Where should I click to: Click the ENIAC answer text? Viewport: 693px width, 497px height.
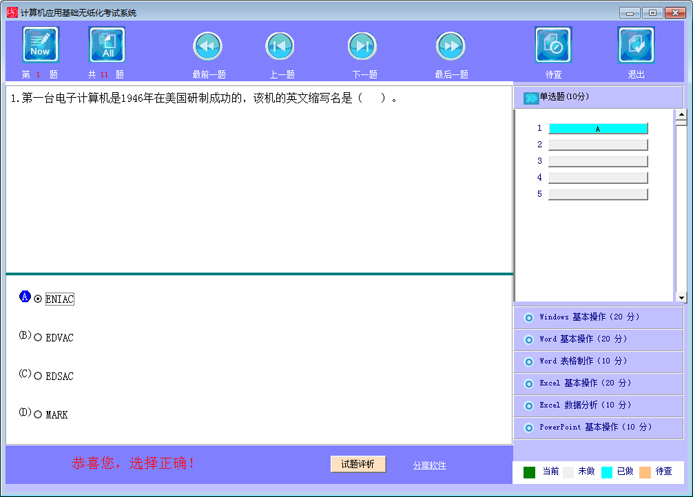pos(60,299)
